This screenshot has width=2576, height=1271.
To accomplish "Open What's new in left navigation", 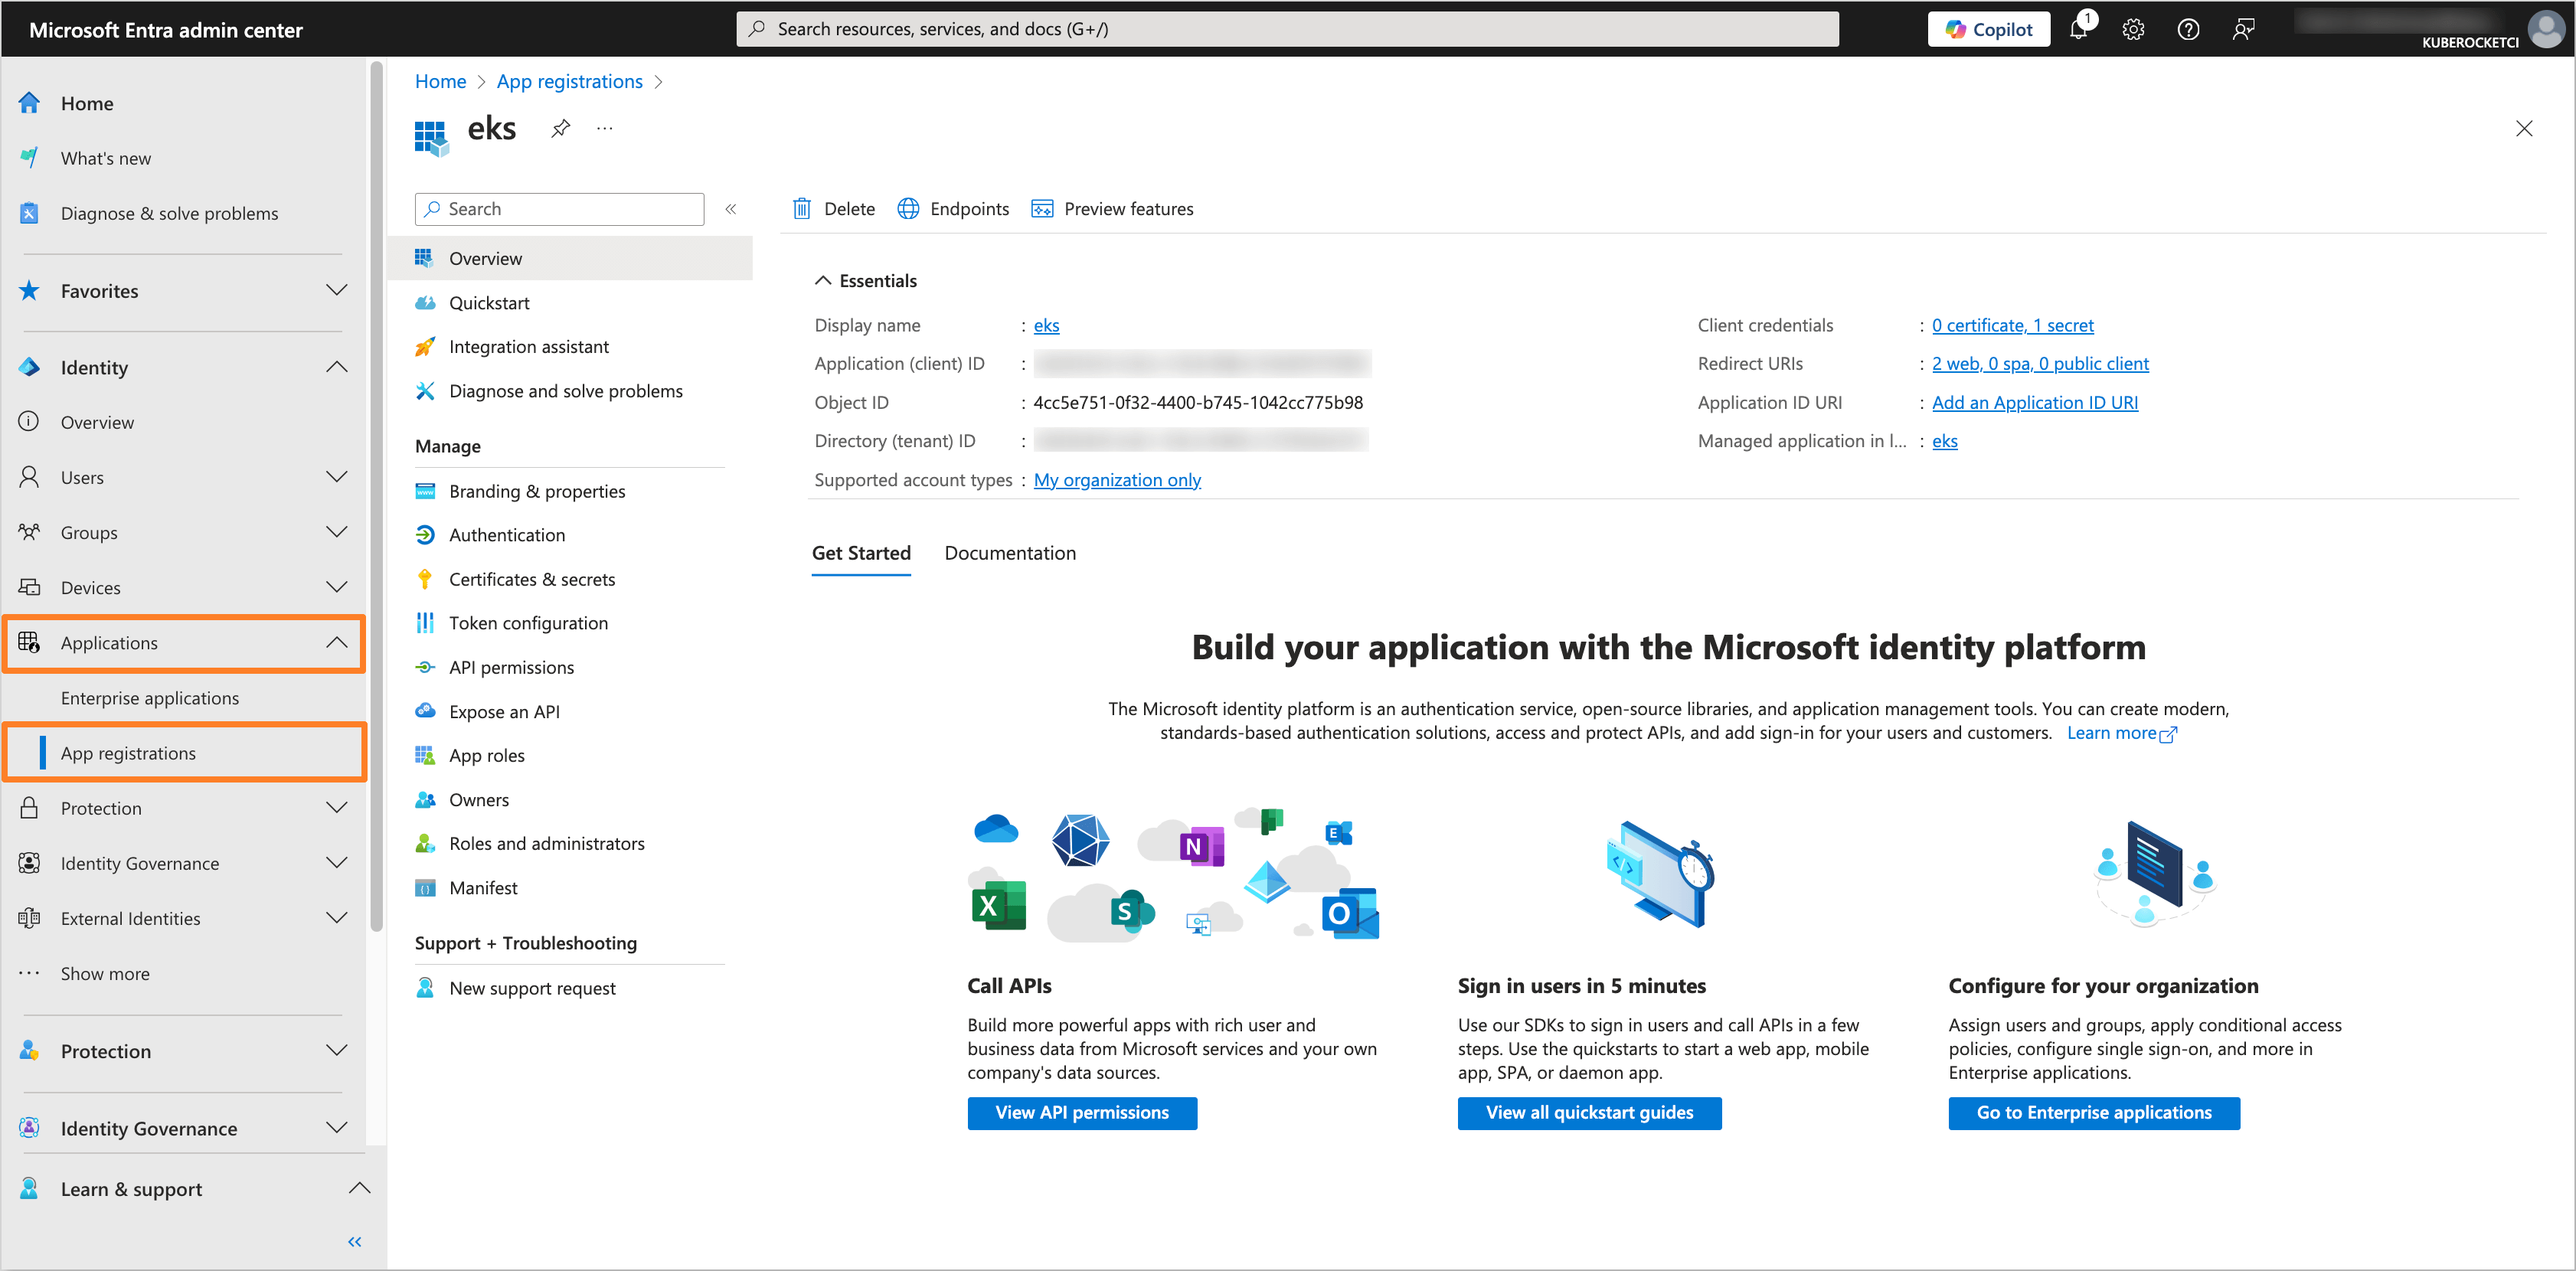I will coord(106,158).
